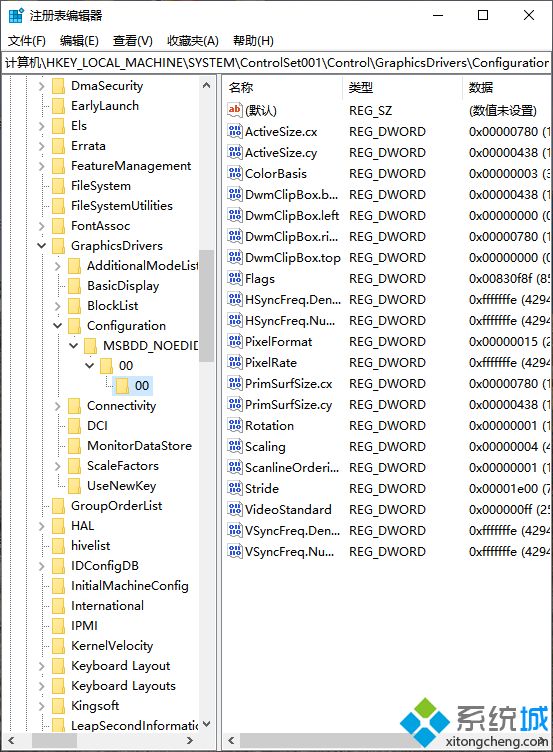Click the Registry Editor app icon in title bar
Image resolution: width=553 pixels, height=752 pixels.
[x=16, y=15]
